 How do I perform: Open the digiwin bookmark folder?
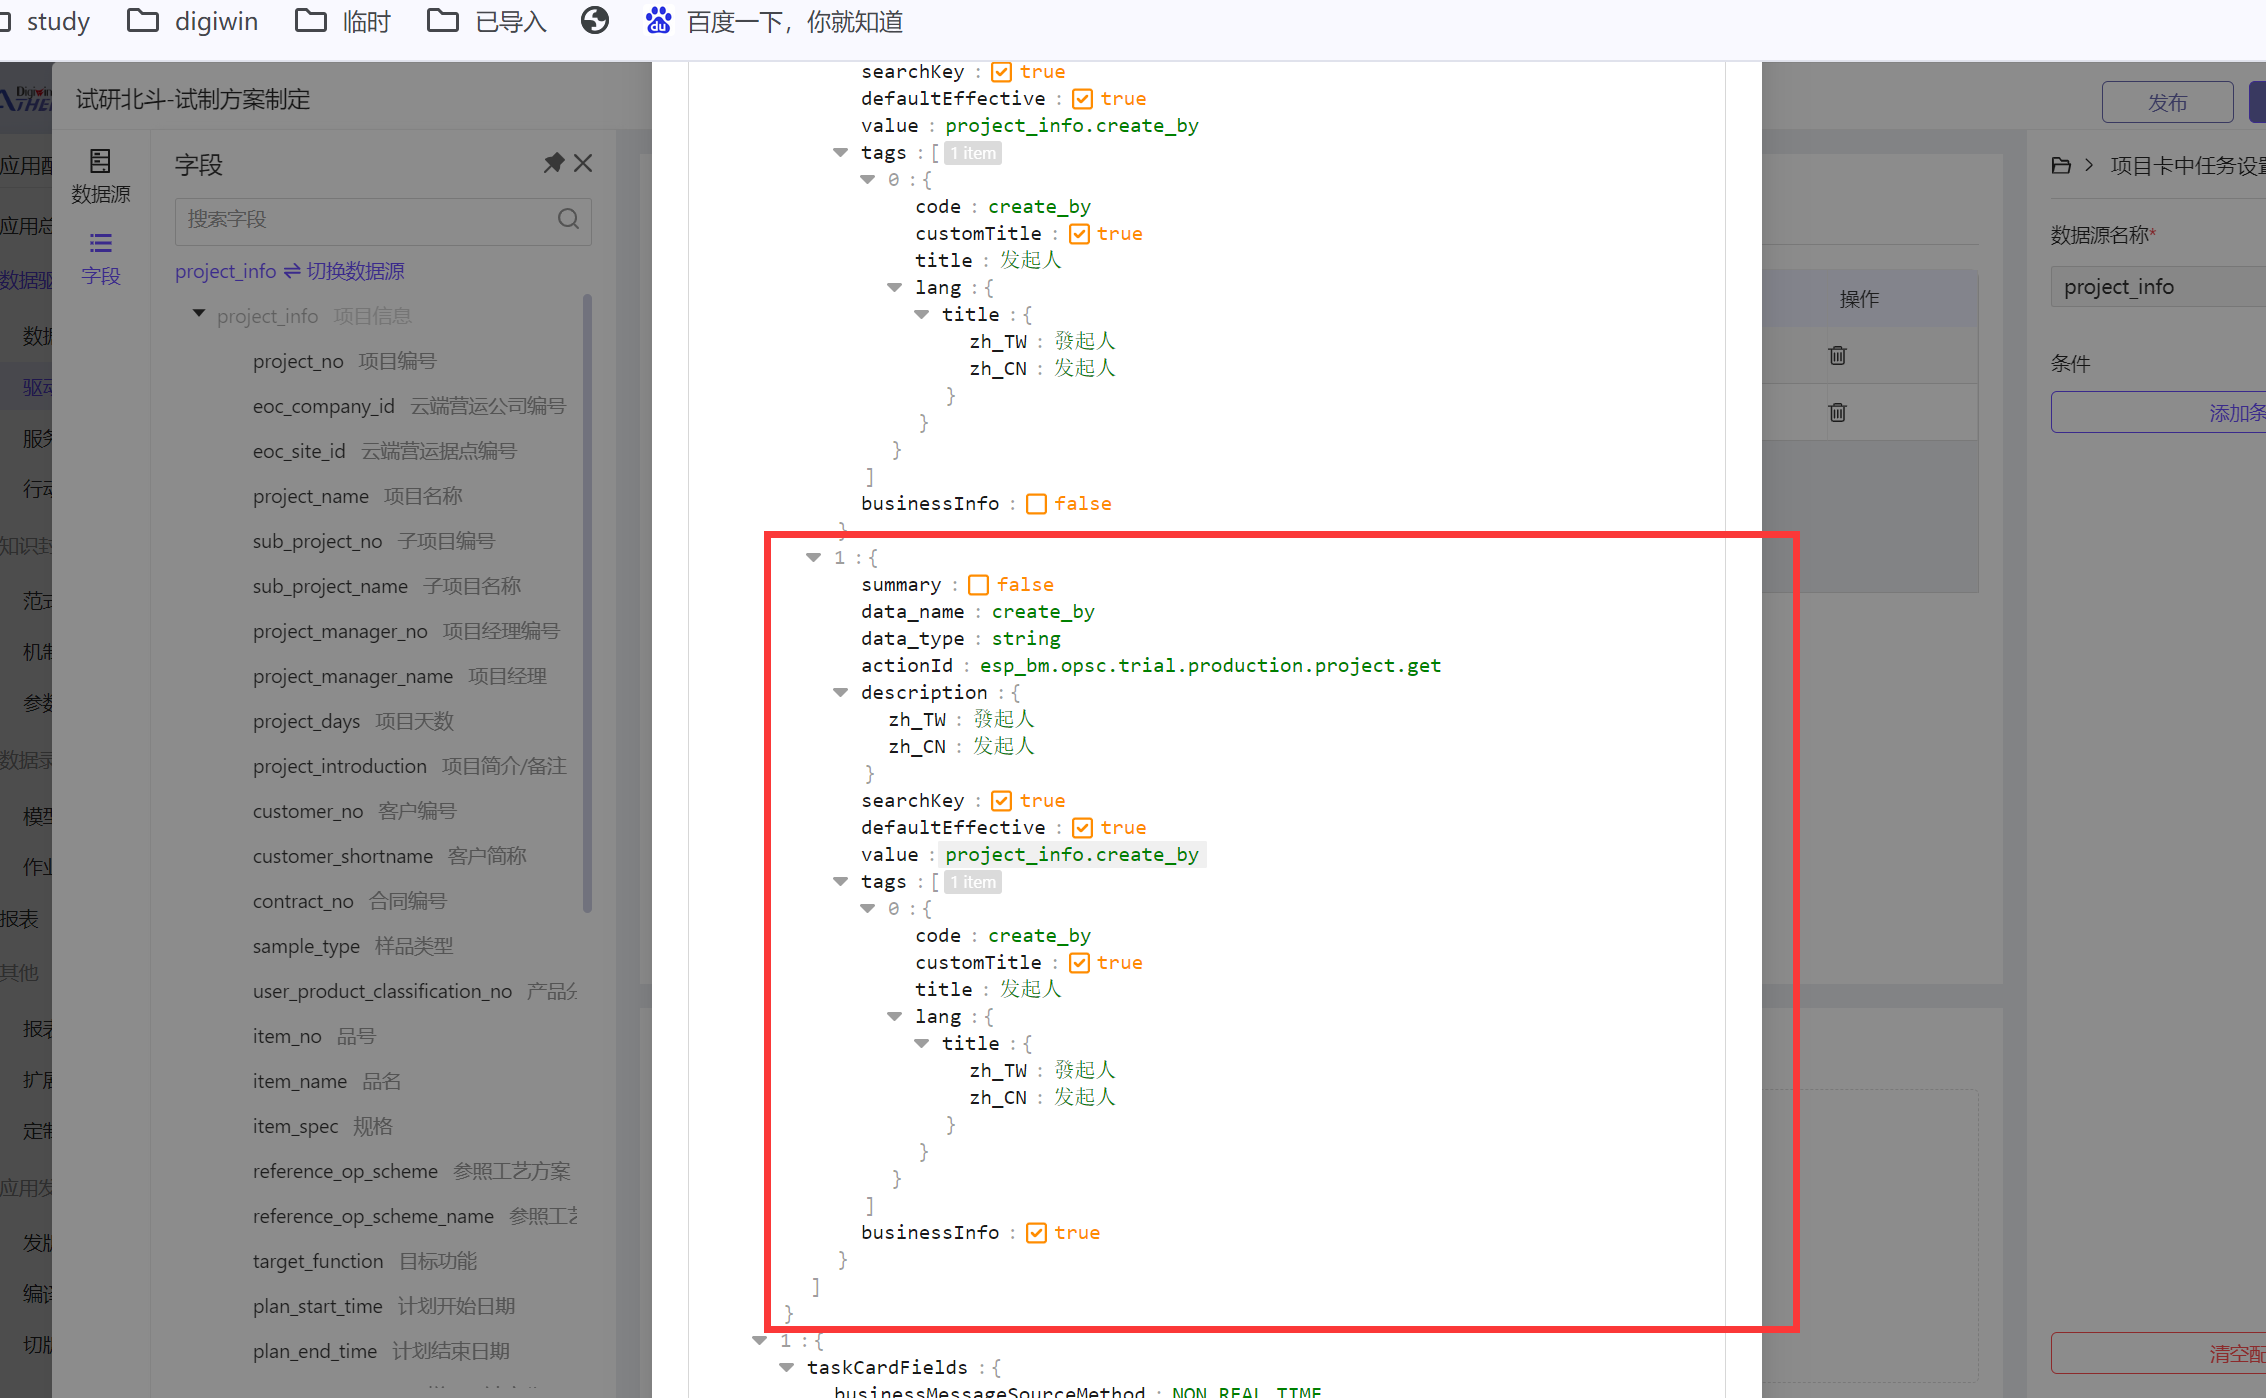tap(193, 21)
